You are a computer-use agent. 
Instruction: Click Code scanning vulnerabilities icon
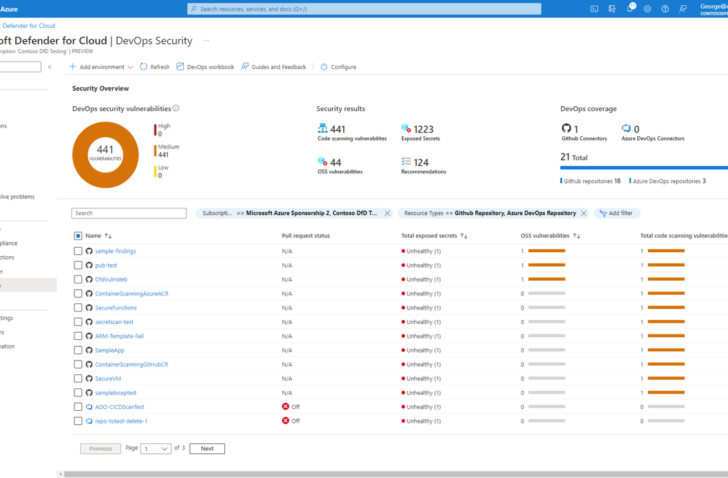322,128
